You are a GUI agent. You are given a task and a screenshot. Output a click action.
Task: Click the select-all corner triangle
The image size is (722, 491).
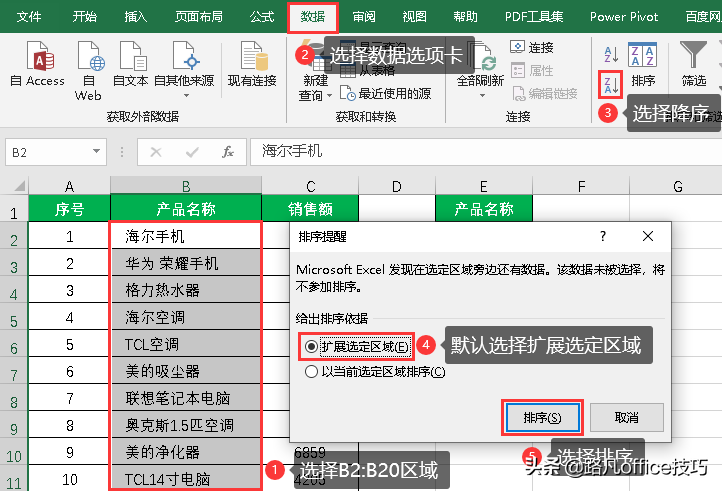click(x=19, y=186)
